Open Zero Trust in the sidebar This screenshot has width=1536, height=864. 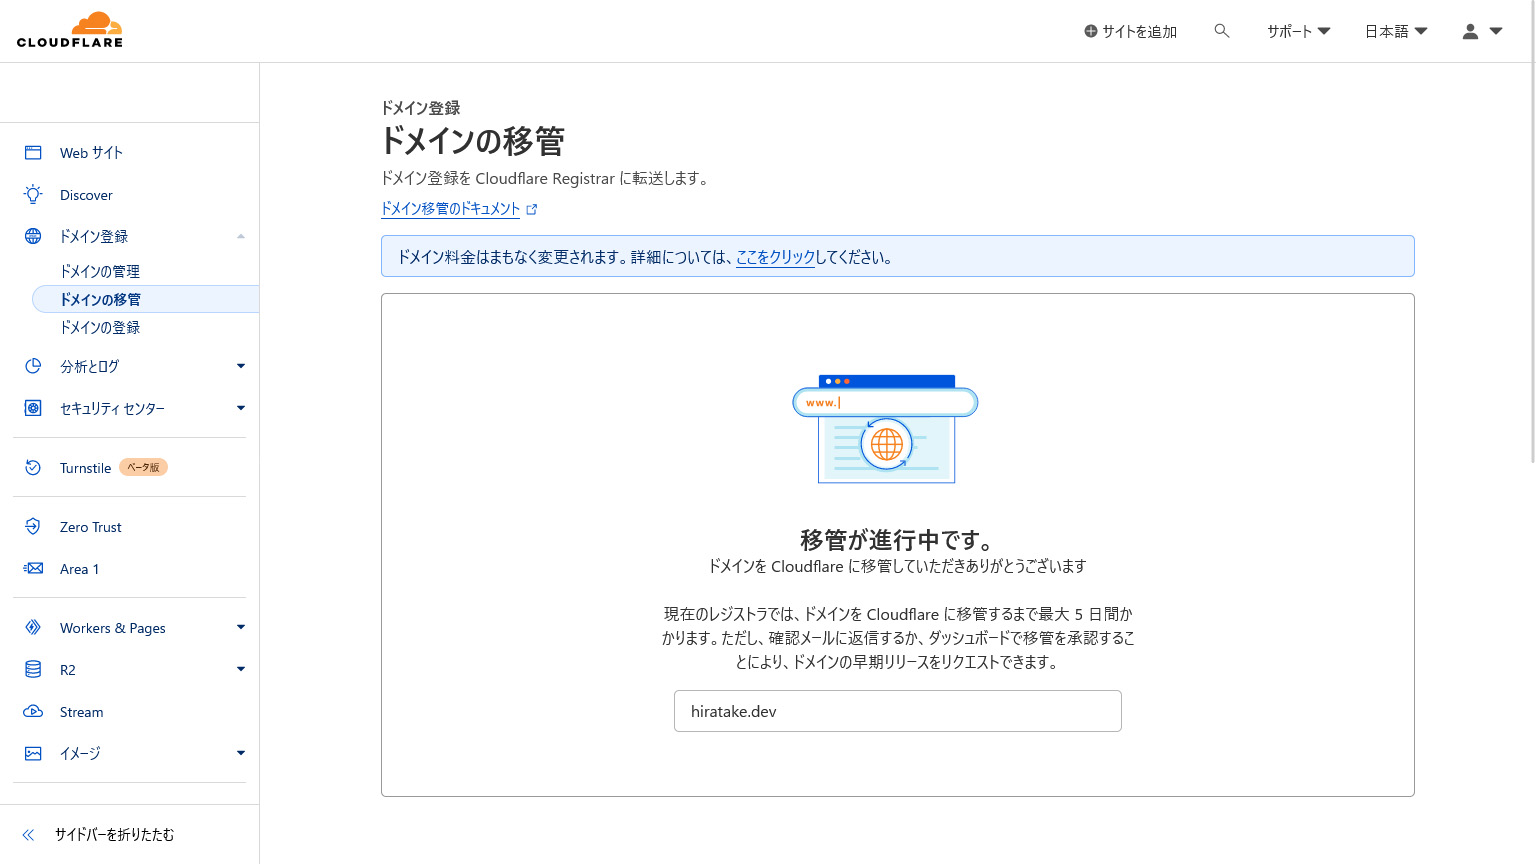click(91, 527)
